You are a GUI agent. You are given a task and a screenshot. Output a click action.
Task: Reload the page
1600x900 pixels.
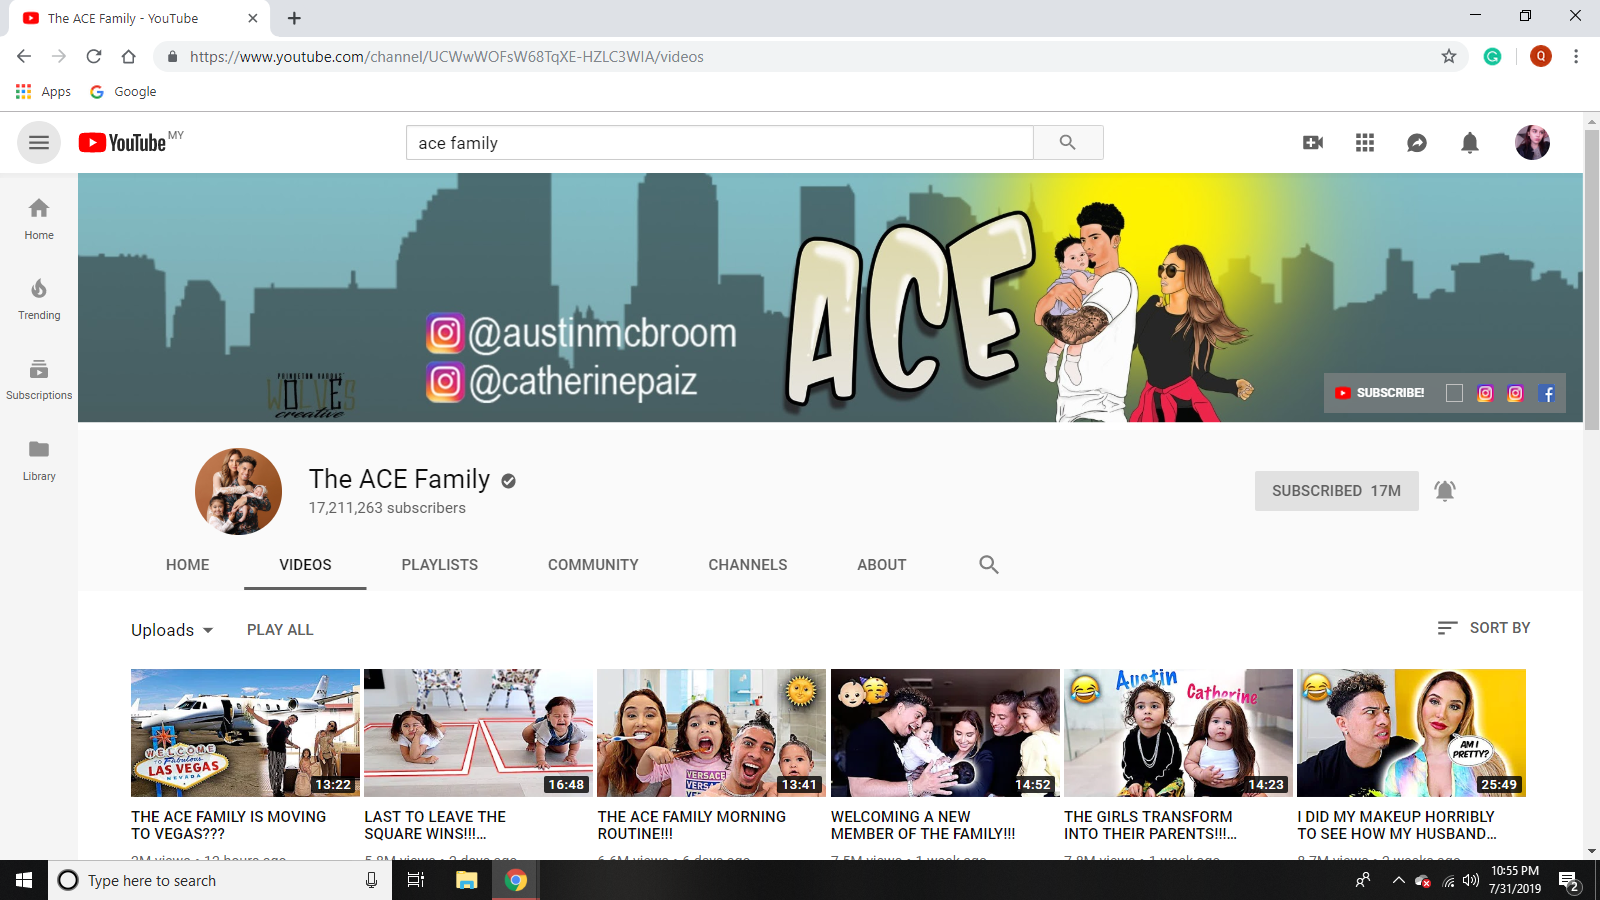click(x=94, y=57)
